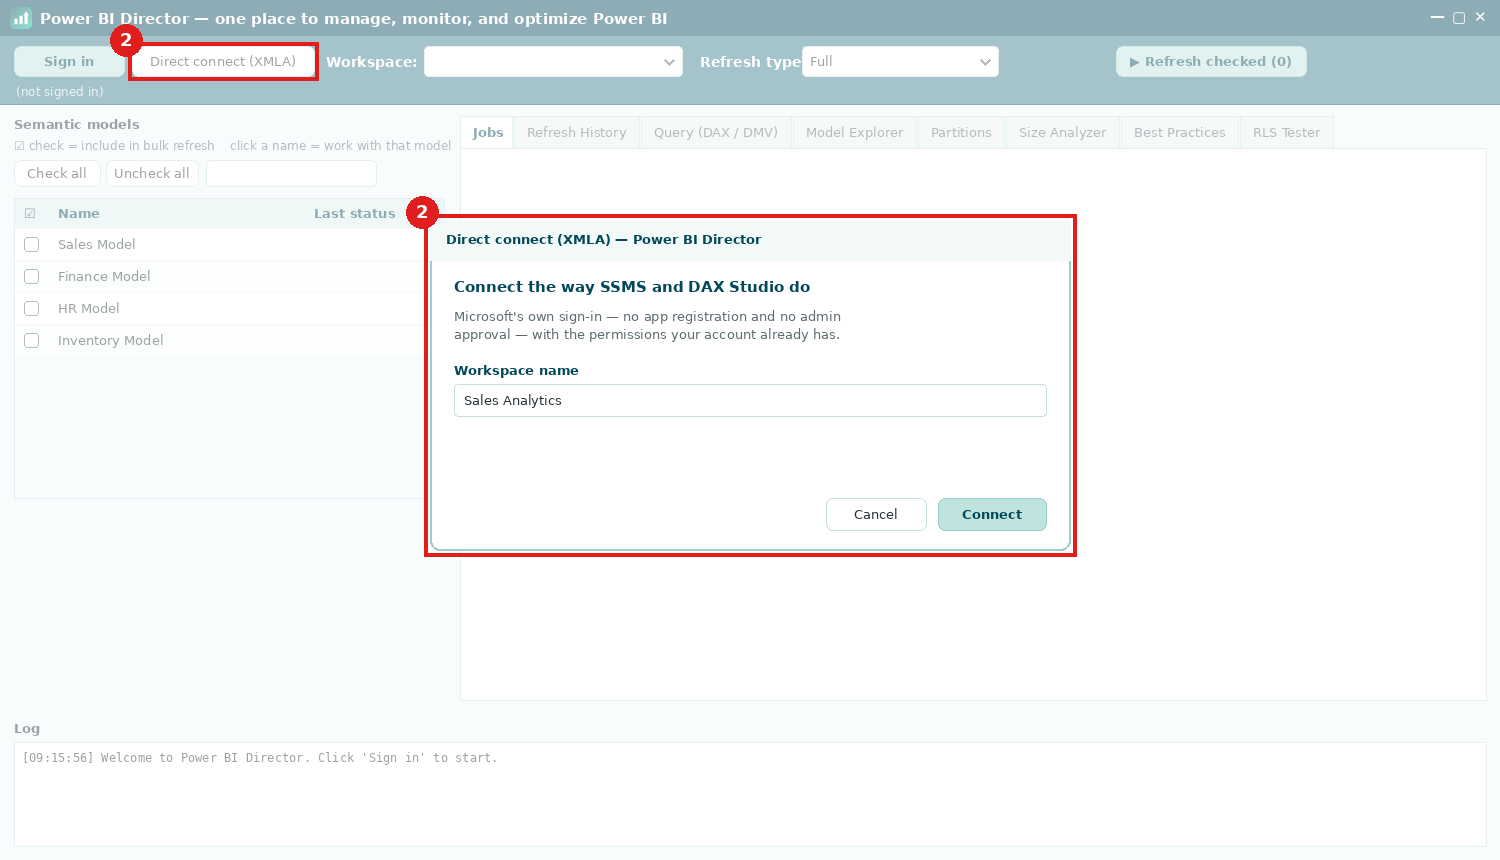1500x860 pixels.
Task: Click the Check all button
Action: 57,174
